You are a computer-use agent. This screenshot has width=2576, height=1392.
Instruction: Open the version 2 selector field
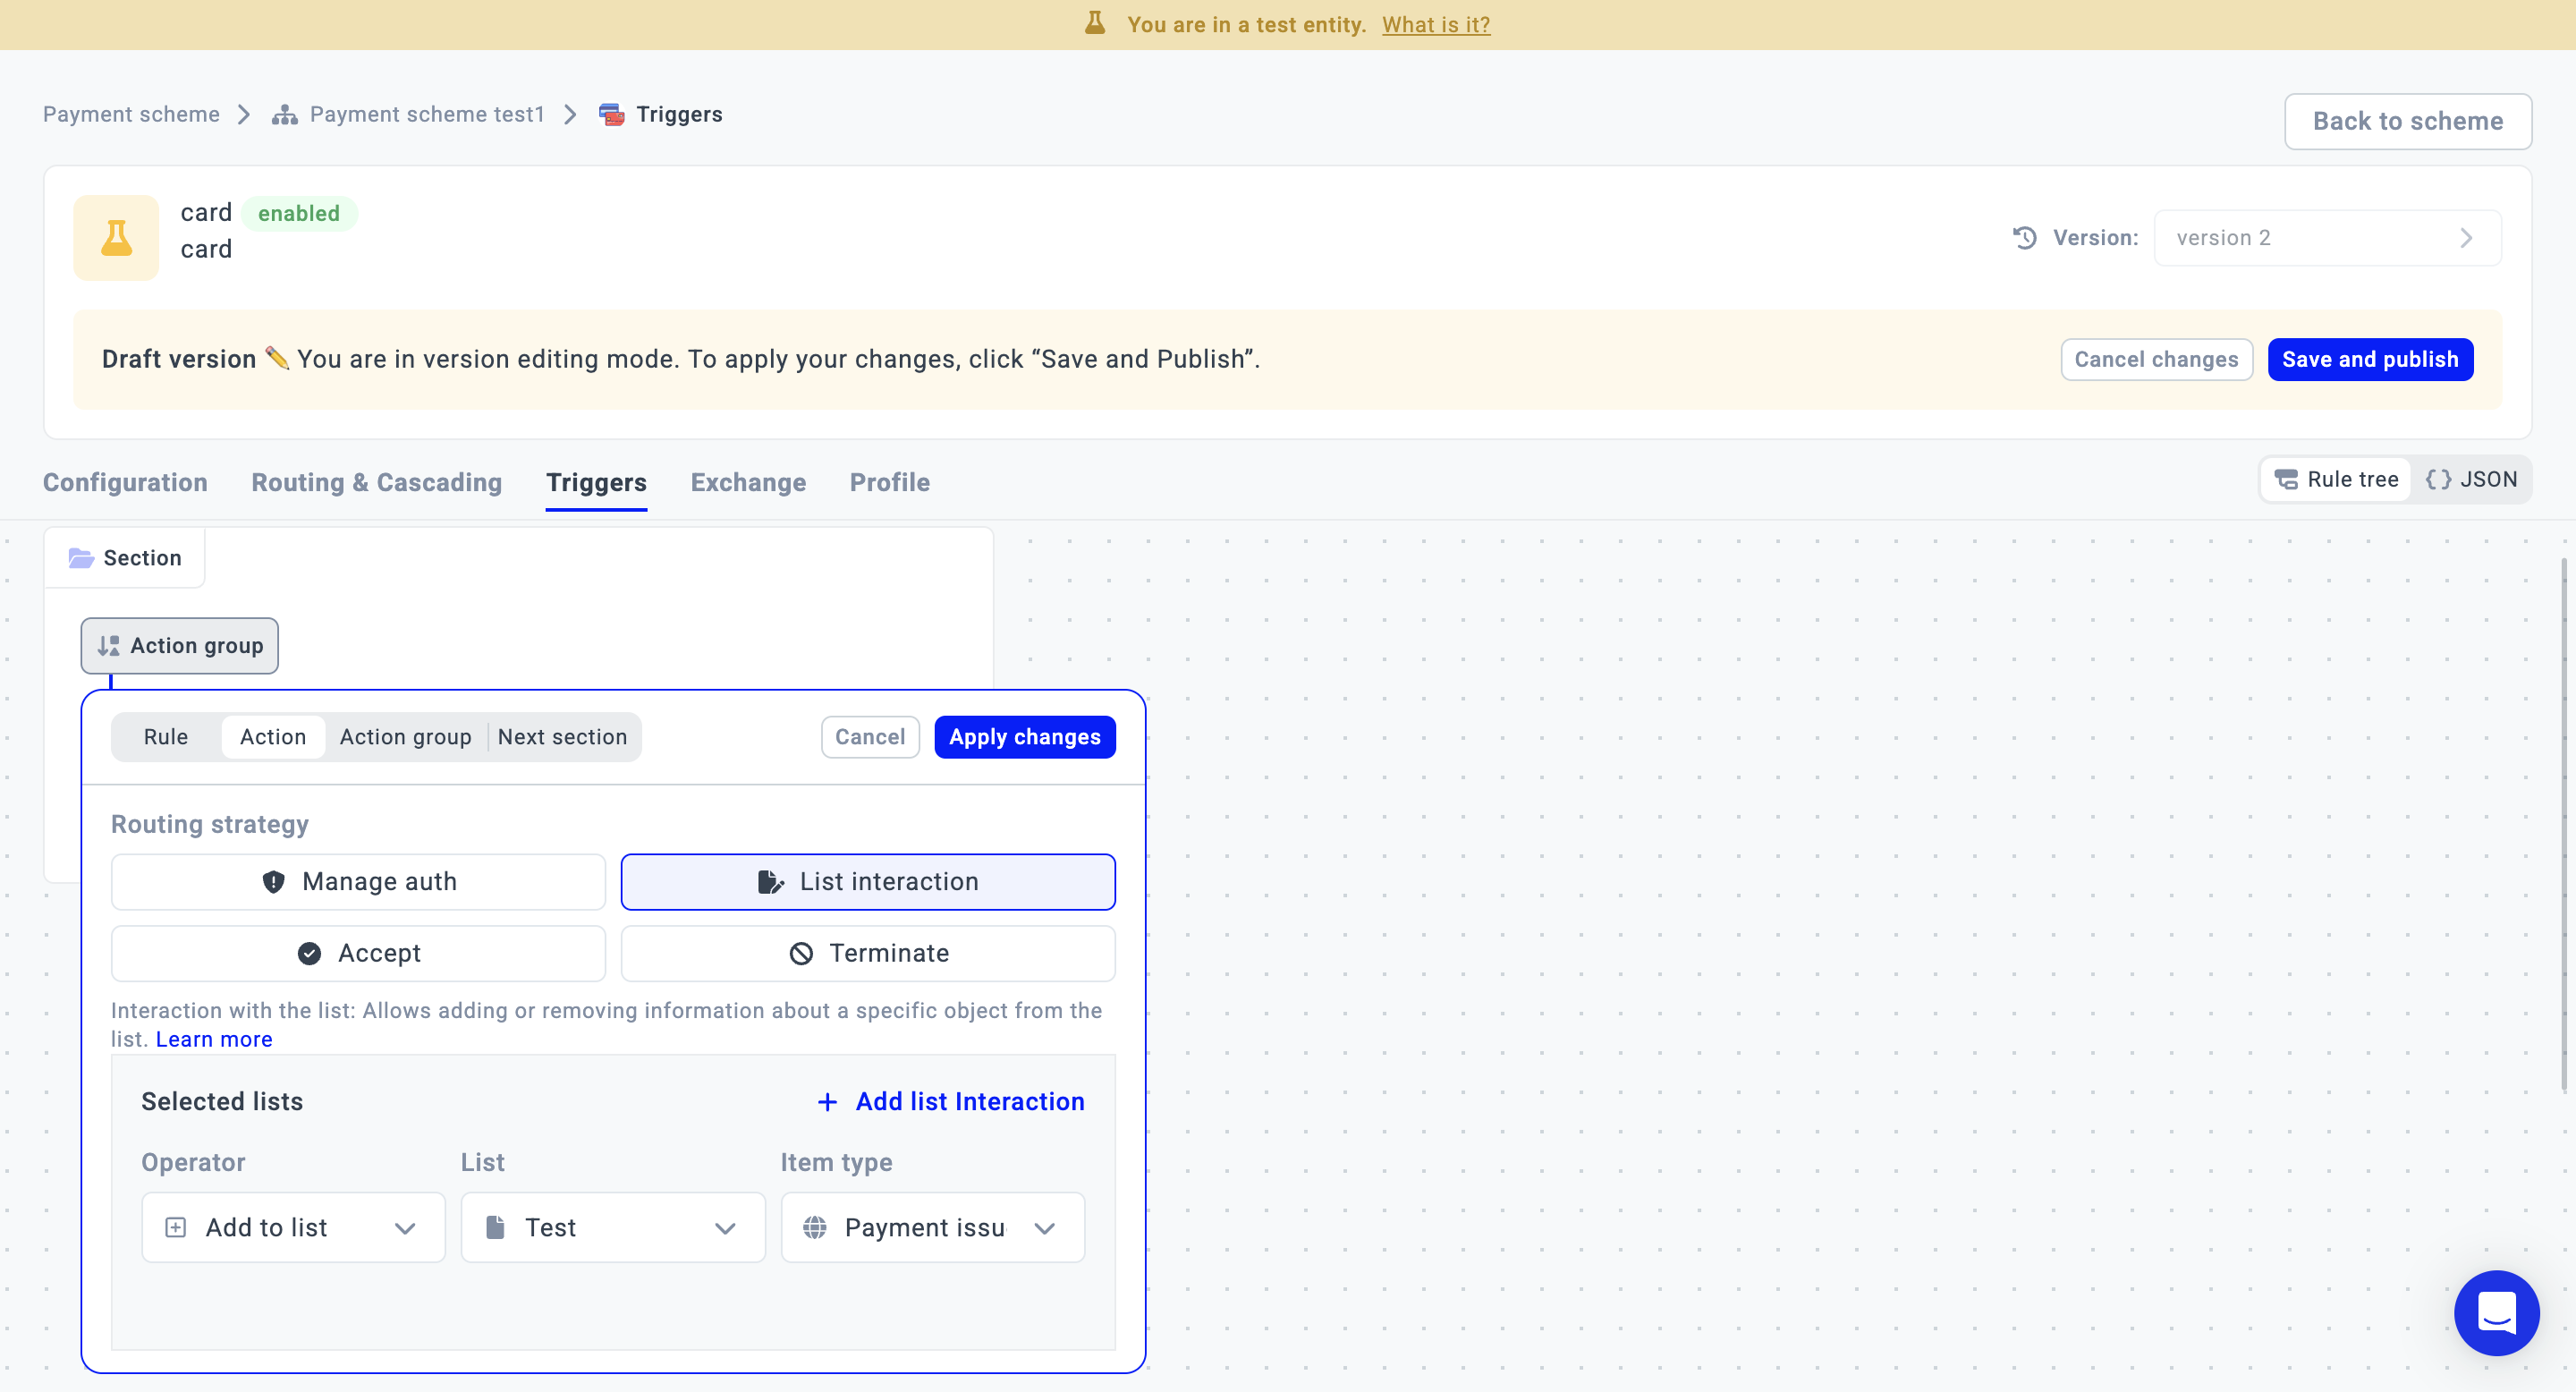pos(2326,238)
